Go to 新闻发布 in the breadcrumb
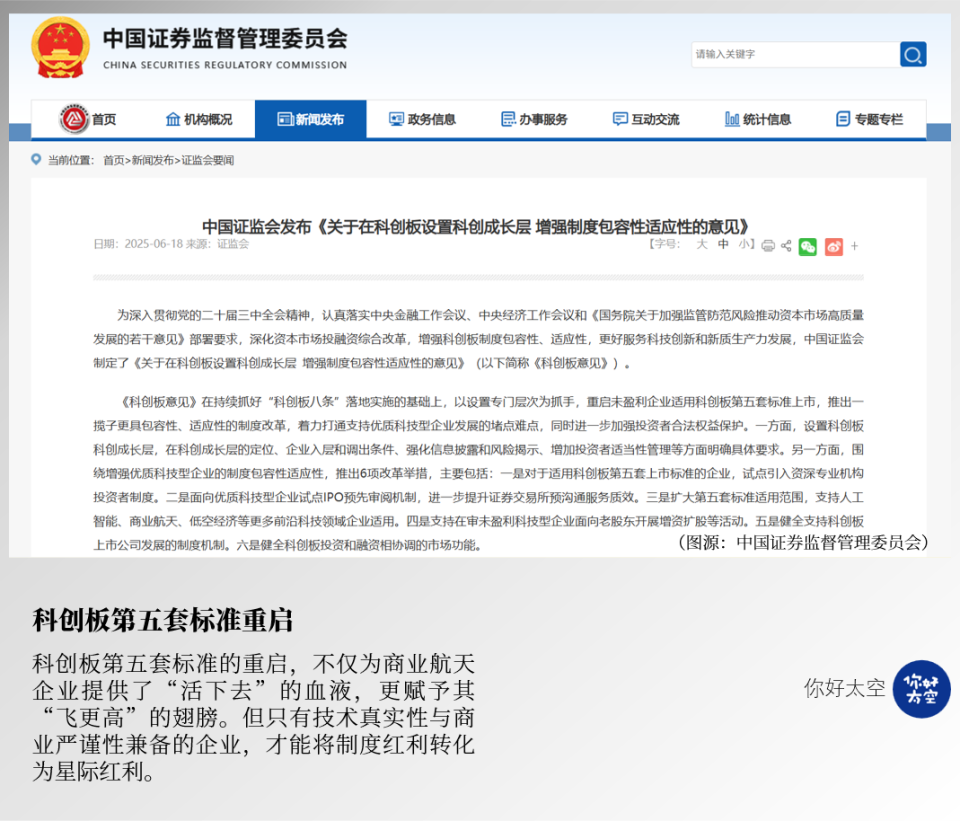Screen dimensions: 960x821 pos(152,160)
